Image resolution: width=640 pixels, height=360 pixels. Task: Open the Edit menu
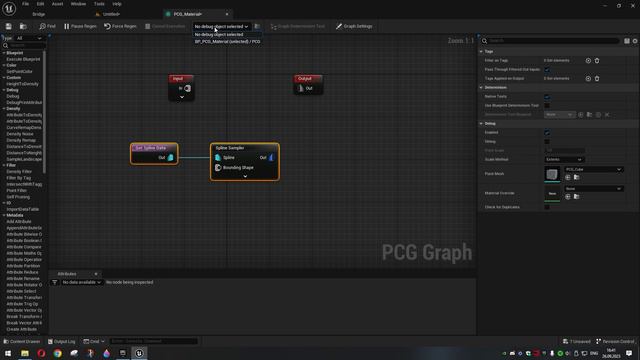click(40, 4)
